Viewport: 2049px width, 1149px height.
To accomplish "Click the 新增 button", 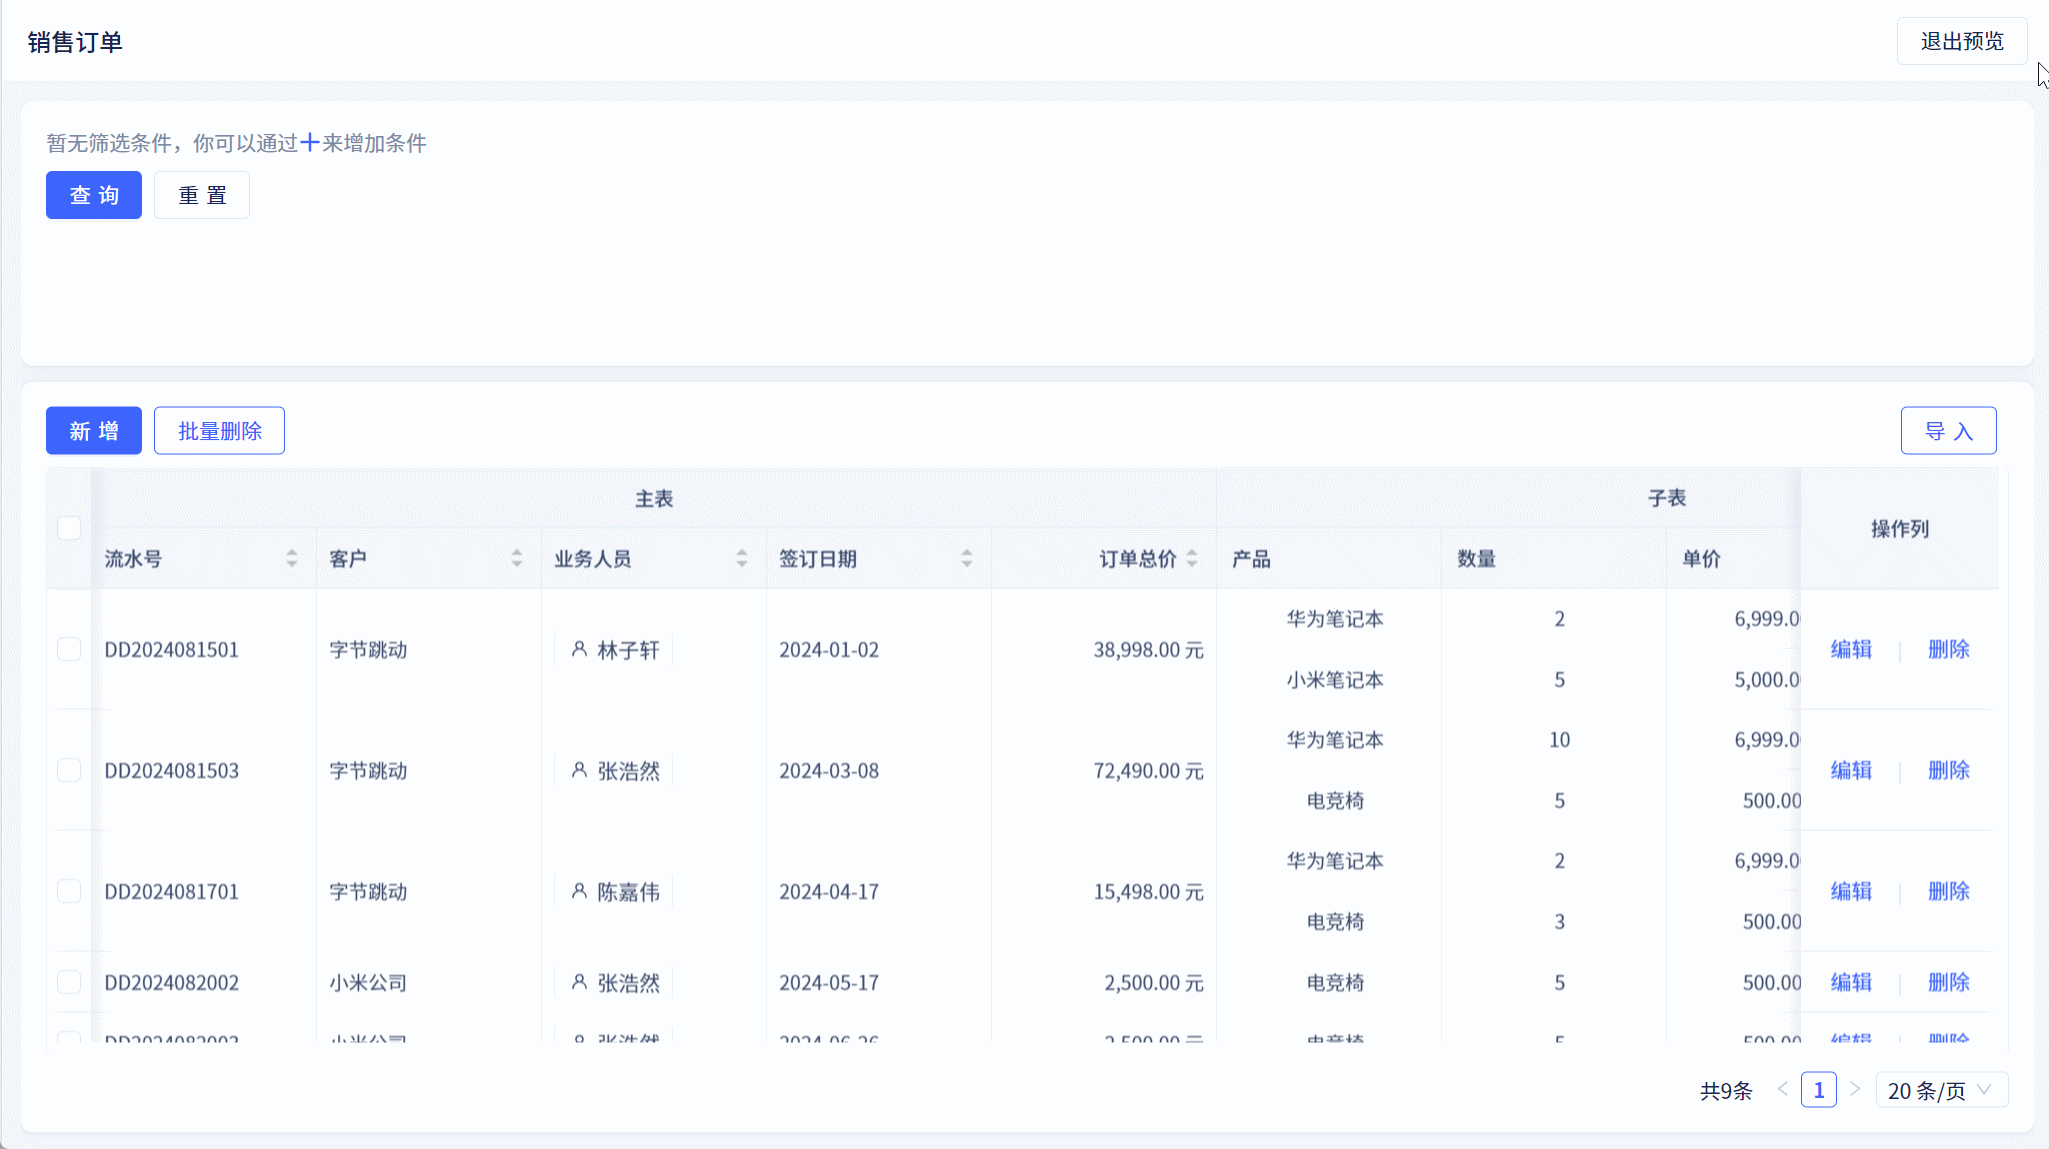I will pos(94,431).
